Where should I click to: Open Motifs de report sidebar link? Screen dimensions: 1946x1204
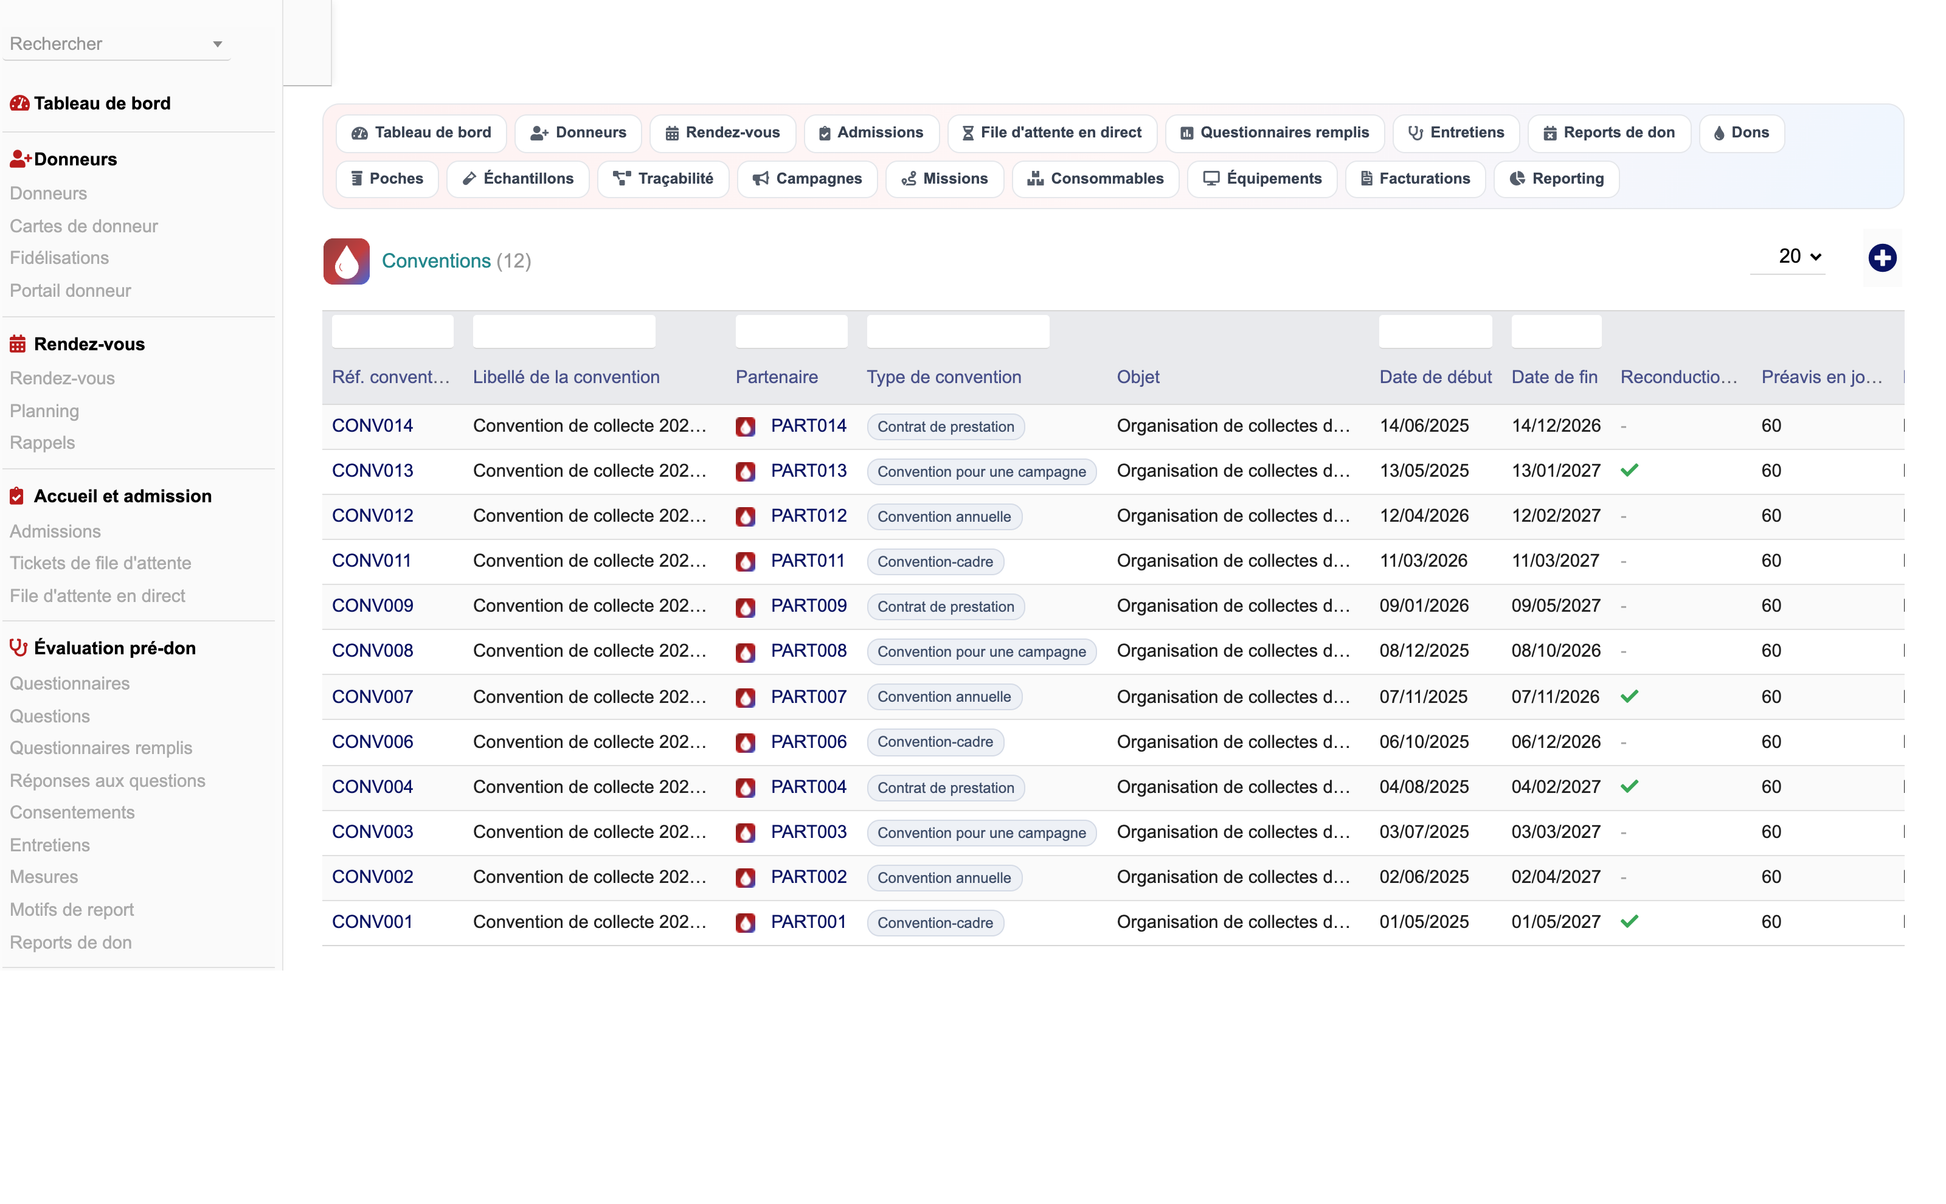click(x=72, y=910)
